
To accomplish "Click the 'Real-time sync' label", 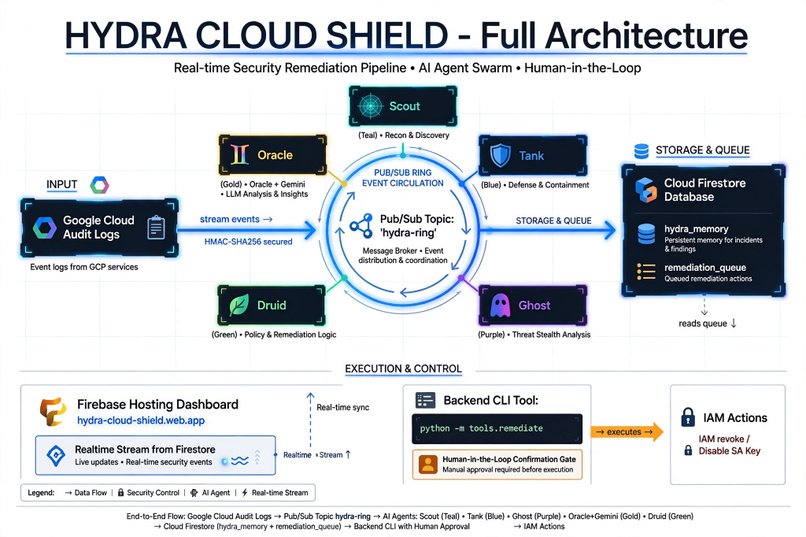I will tap(343, 407).
